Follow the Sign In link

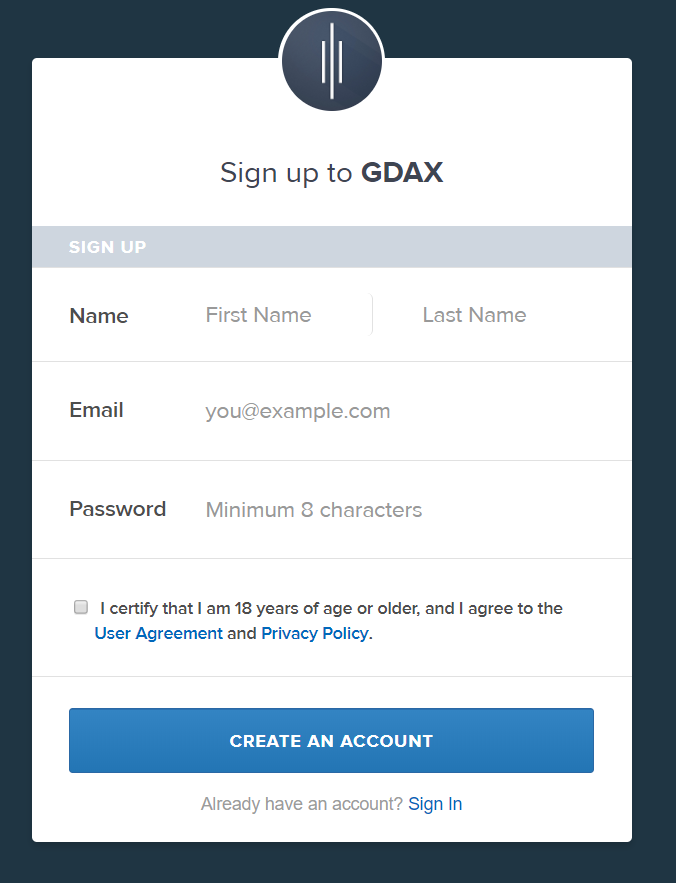[435, 804]
